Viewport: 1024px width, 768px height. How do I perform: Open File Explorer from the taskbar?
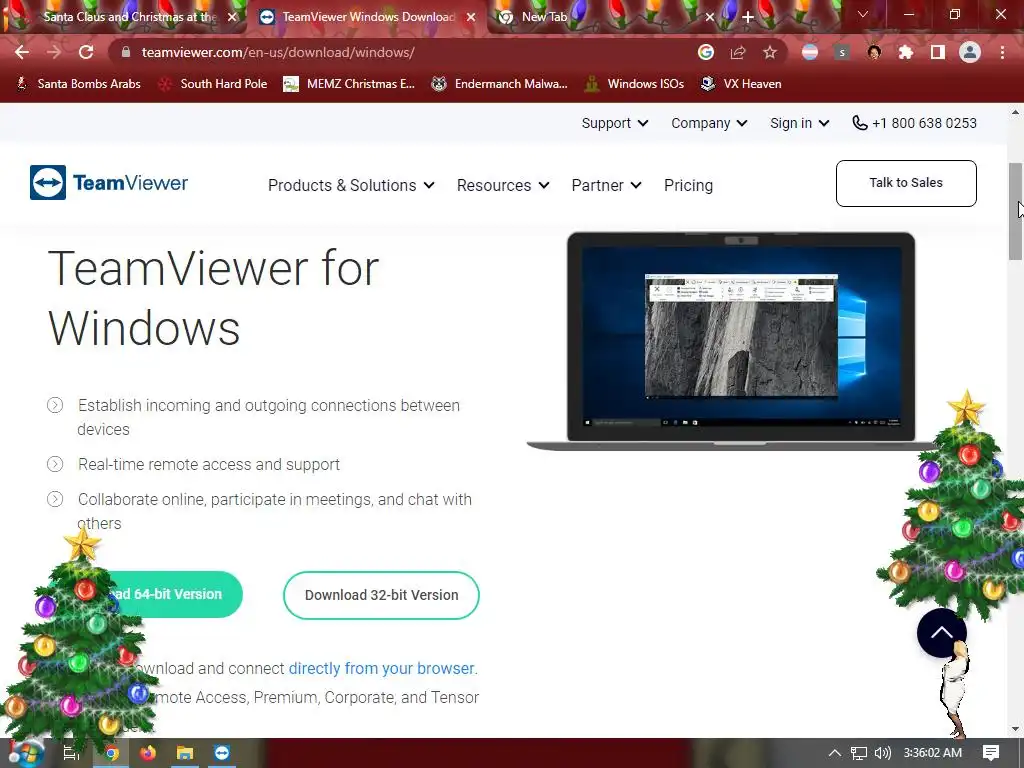point(185,754)
